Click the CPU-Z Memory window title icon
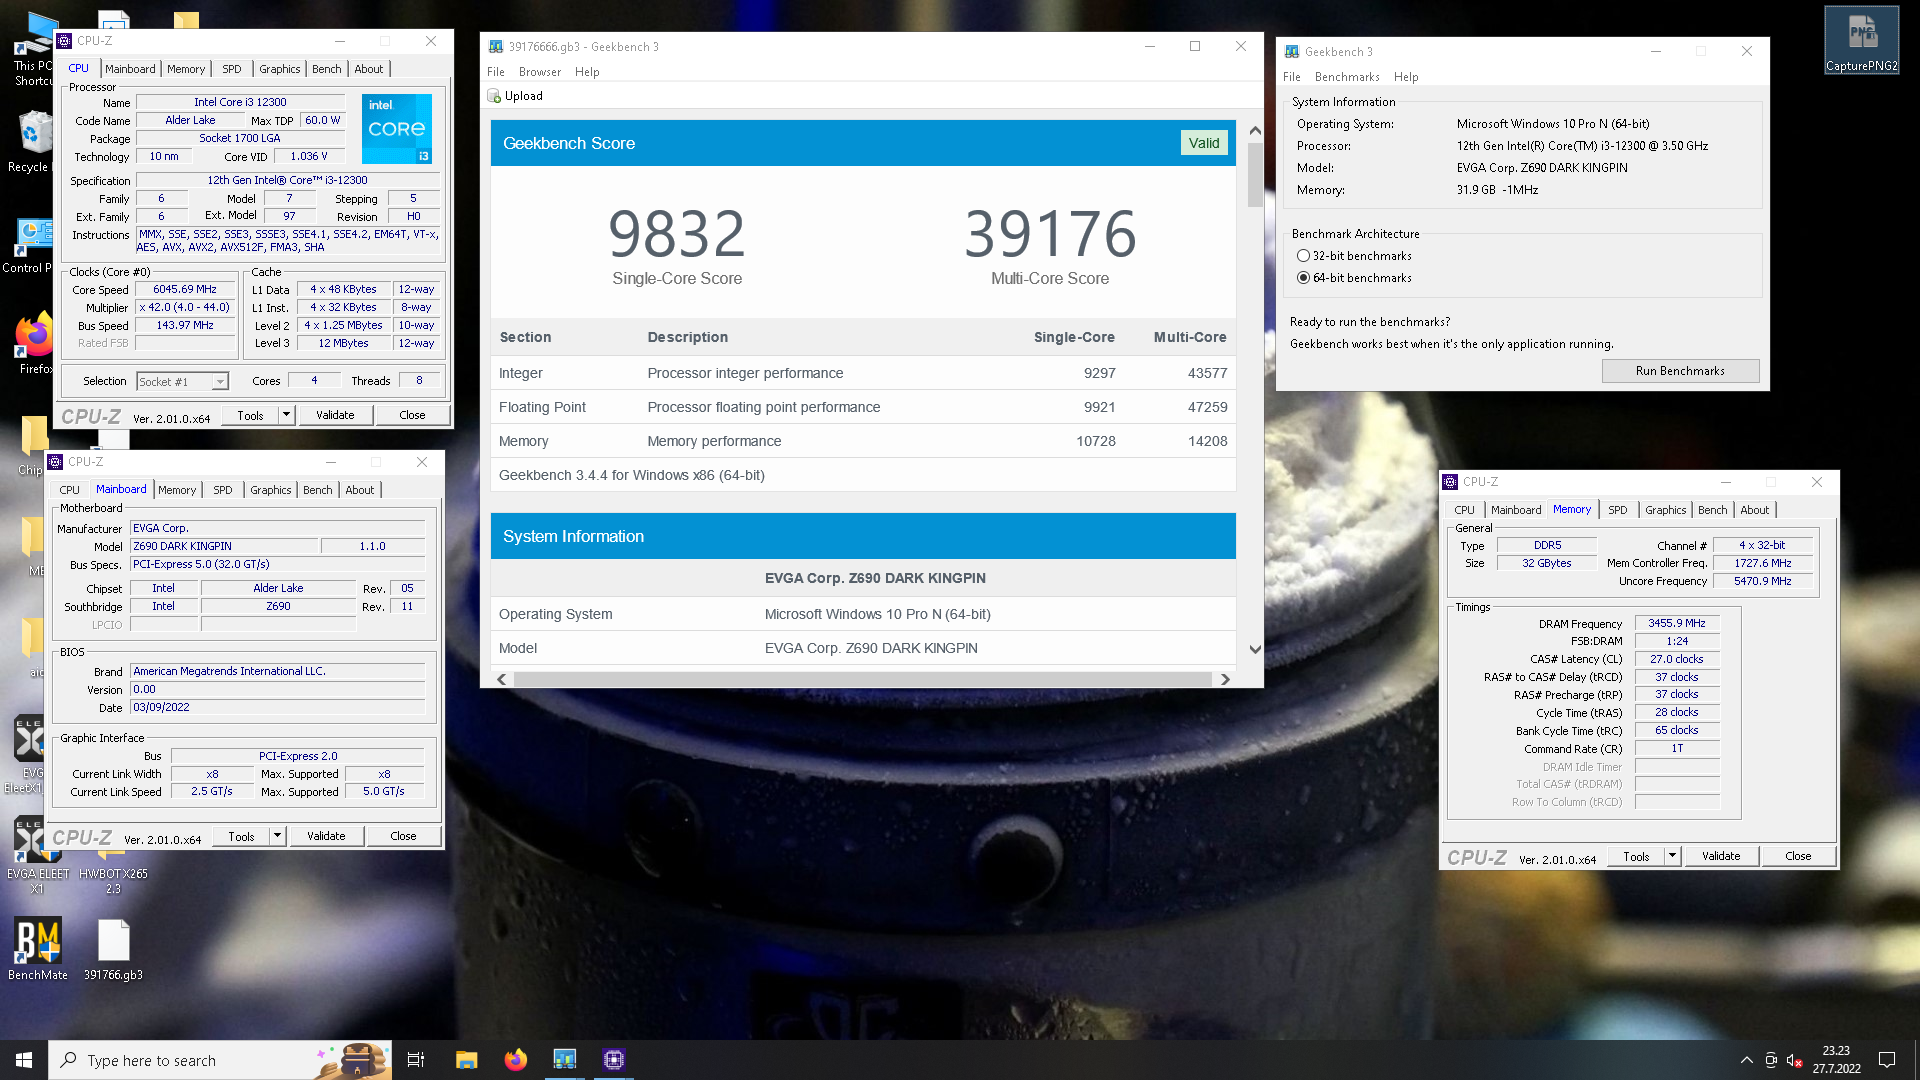 pos(1450,482)
